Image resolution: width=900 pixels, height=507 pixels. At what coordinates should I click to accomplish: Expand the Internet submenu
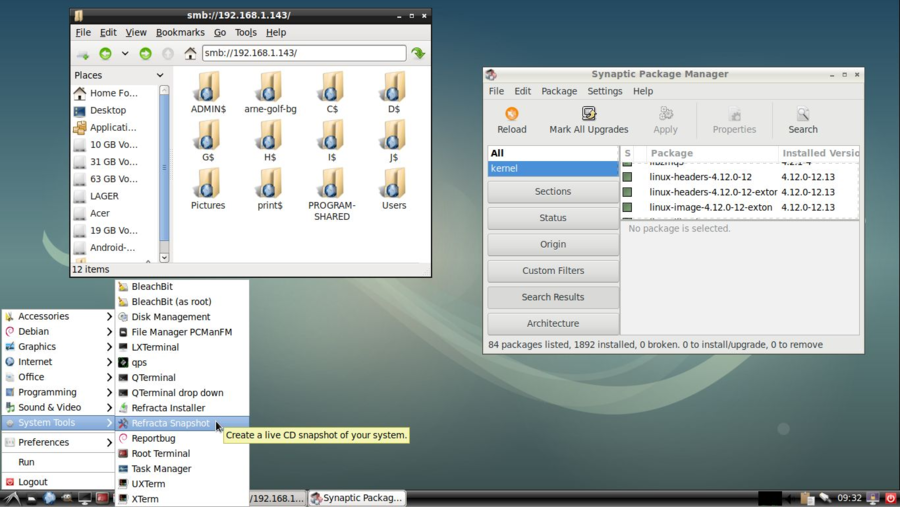click(58, 362)
